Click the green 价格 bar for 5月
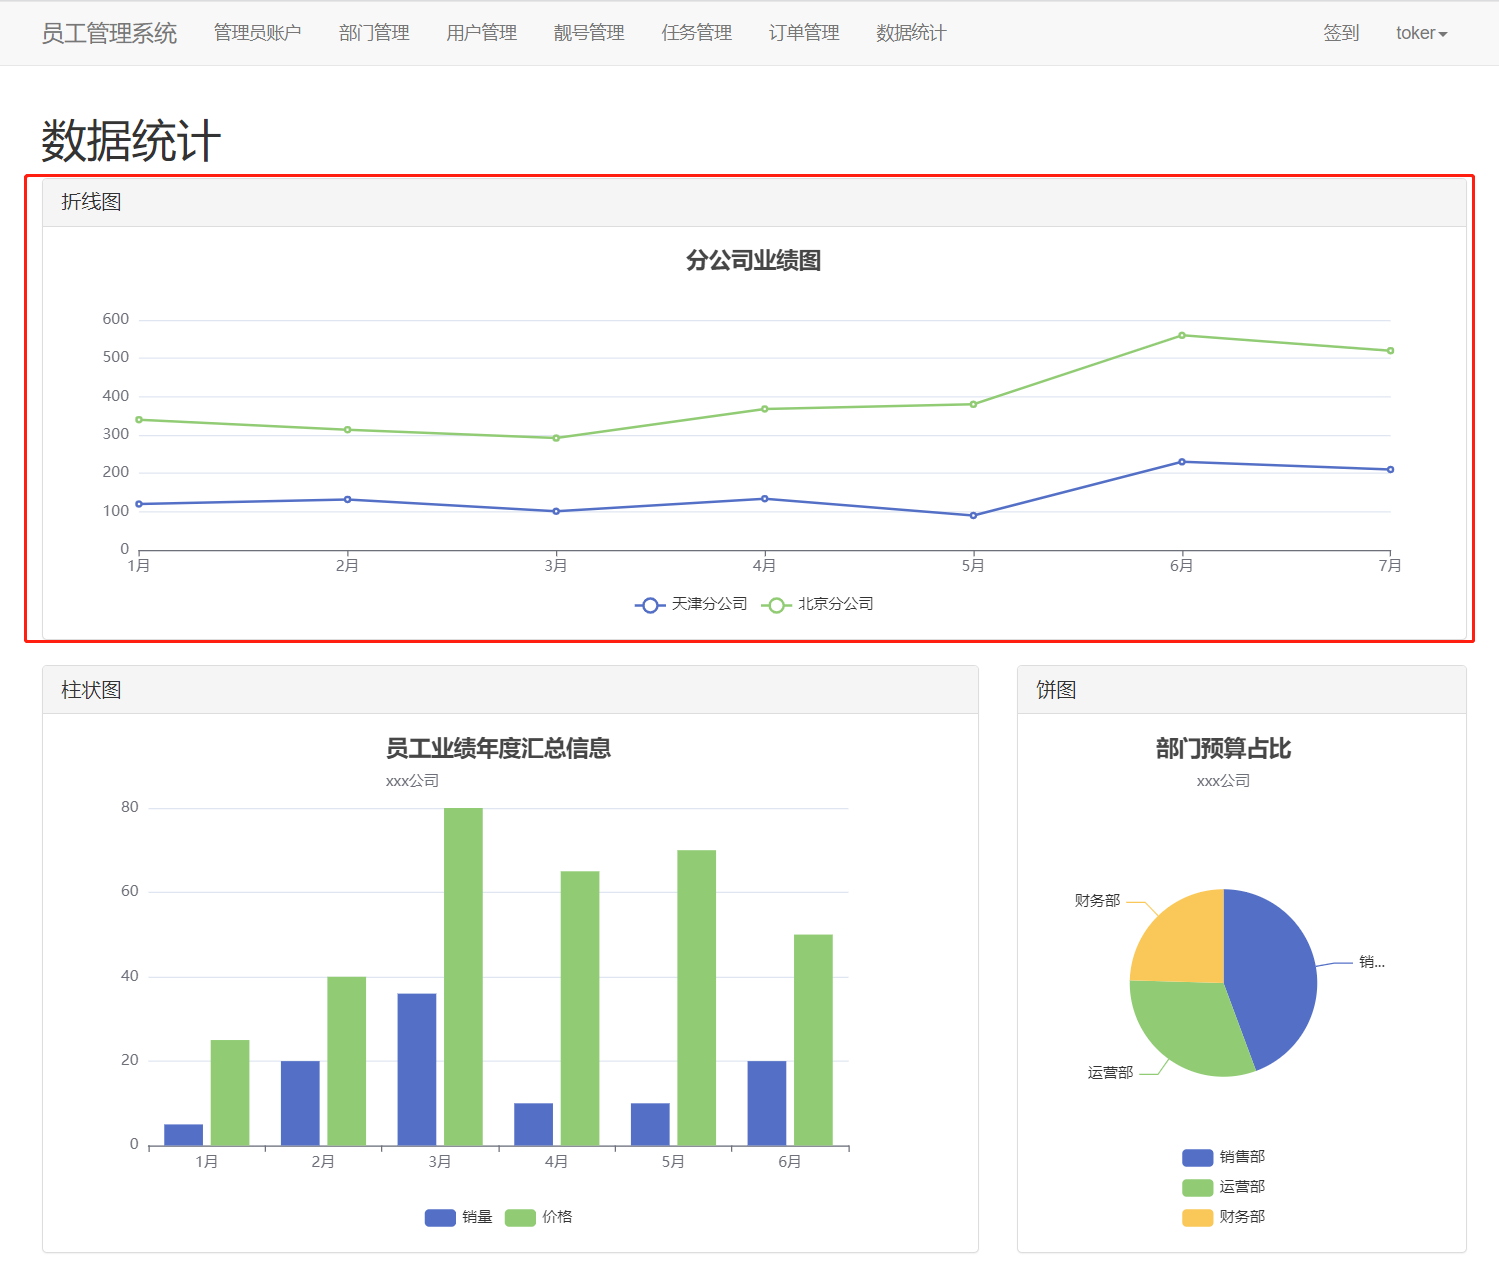The height and width of the screenshot is (1276, 1499). 697,998
